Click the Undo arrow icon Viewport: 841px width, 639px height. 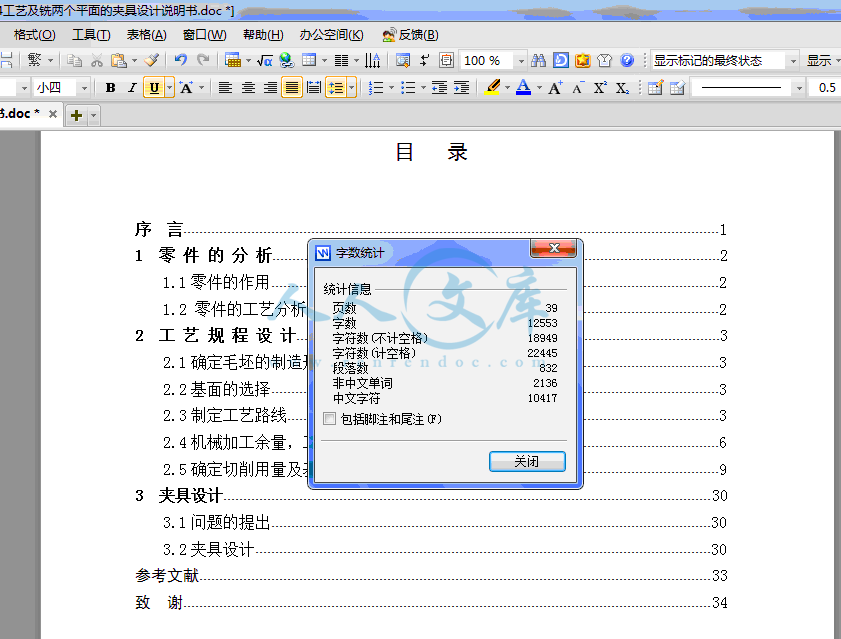(181, 60)
